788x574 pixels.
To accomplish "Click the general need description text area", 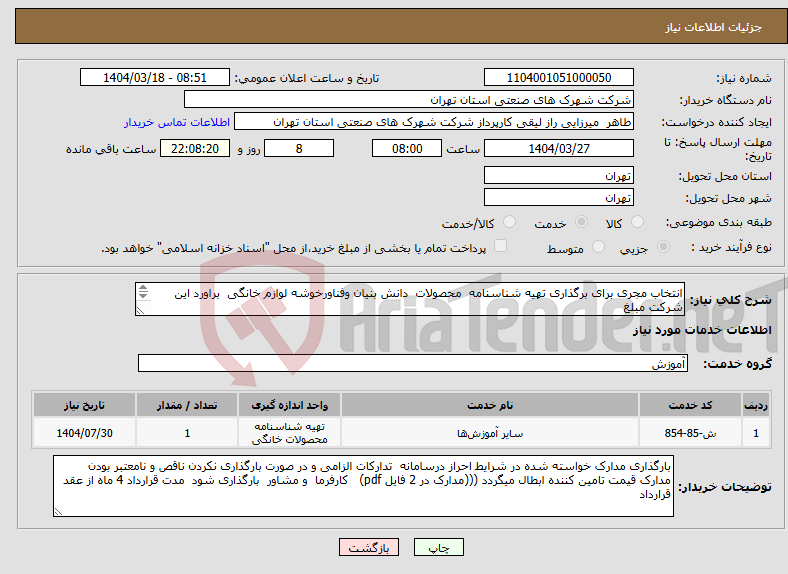I will point(410,299).
